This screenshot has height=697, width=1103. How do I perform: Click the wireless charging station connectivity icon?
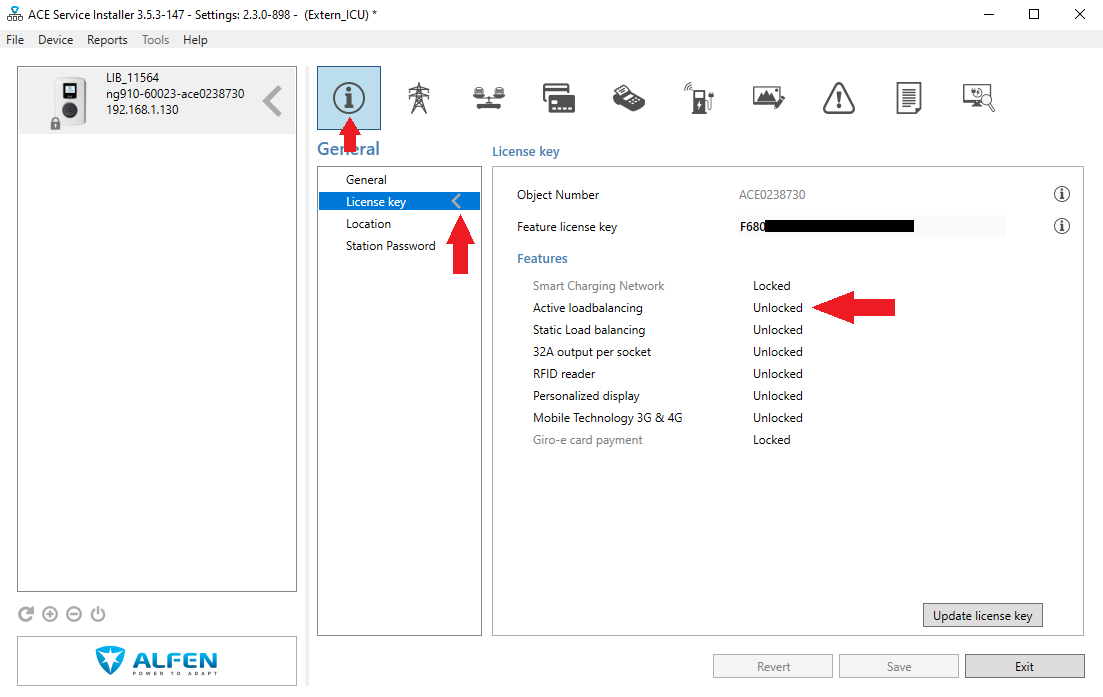[x=699, y=98]
